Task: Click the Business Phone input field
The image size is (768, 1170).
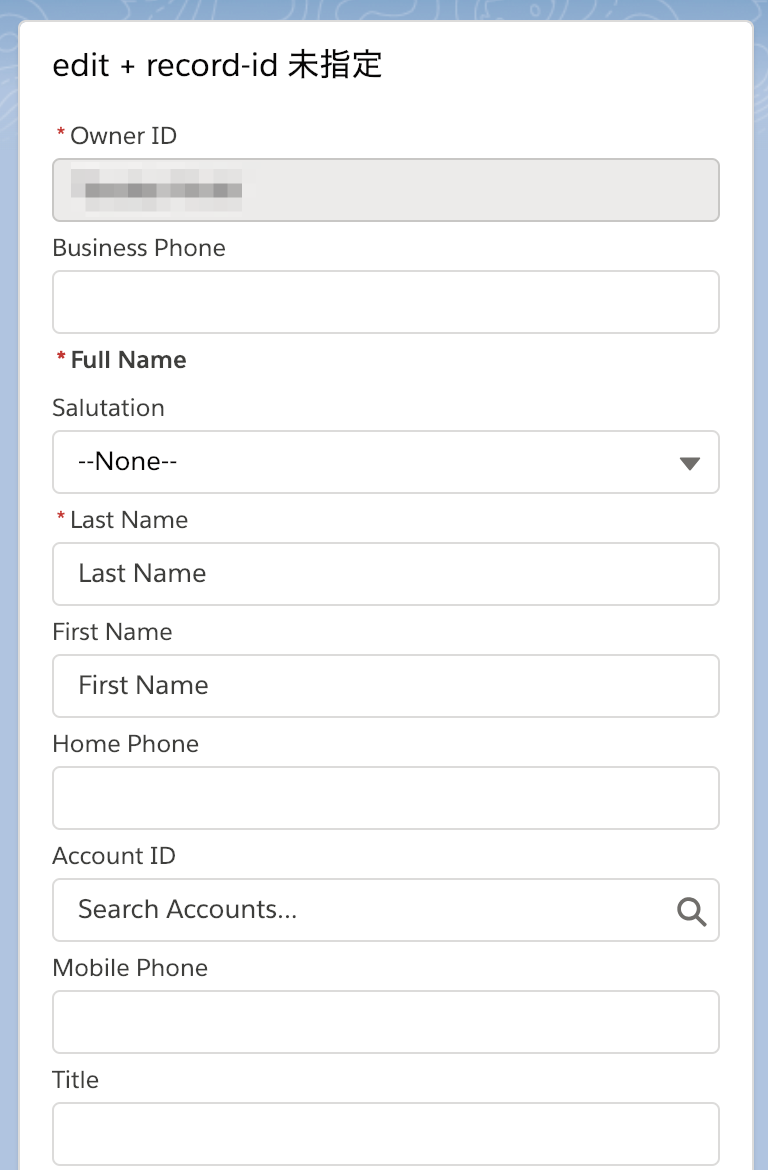Action: (385, 299)
